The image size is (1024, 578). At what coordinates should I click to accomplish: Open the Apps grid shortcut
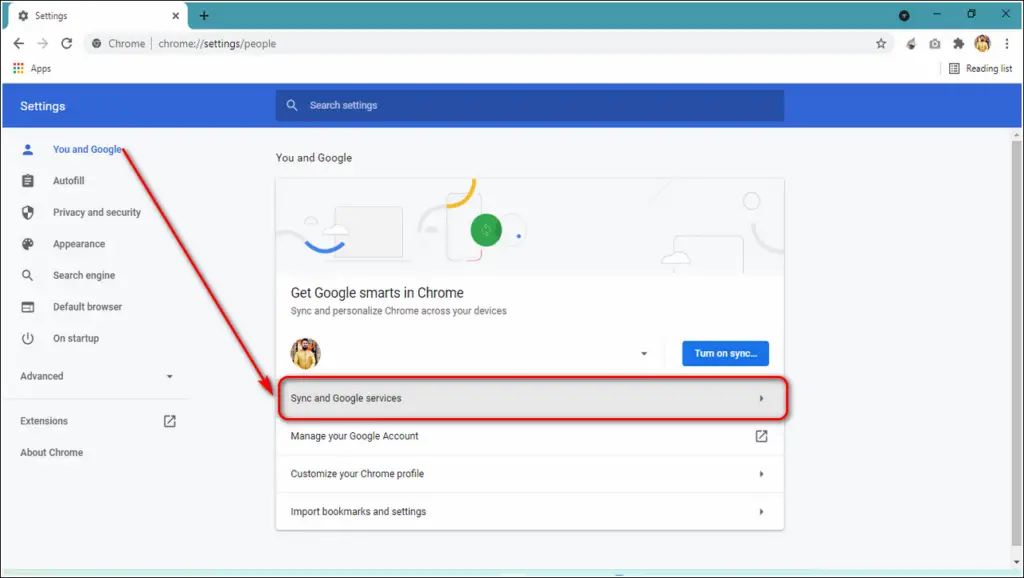31,69
